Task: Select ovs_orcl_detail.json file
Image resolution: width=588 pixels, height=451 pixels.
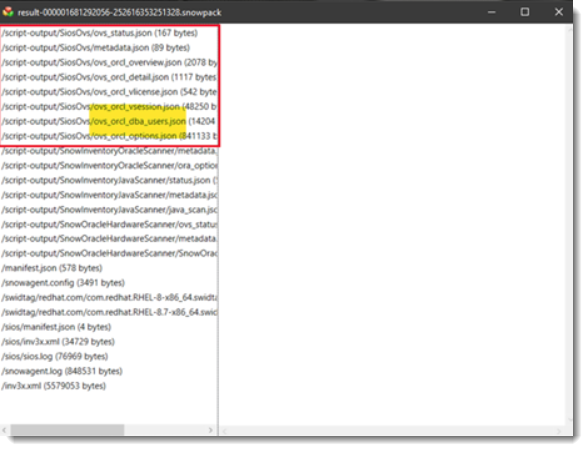Action: [110, 77]
